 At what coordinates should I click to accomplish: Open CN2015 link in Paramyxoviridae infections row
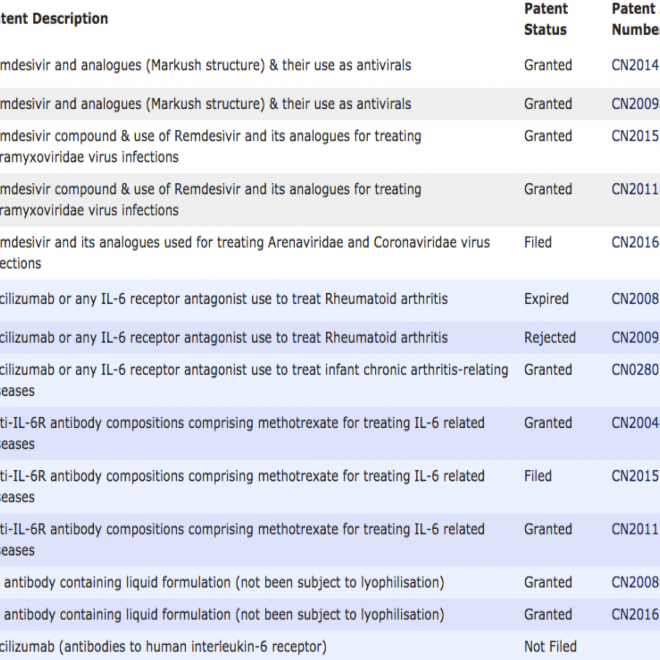click(x=636, y=136)
